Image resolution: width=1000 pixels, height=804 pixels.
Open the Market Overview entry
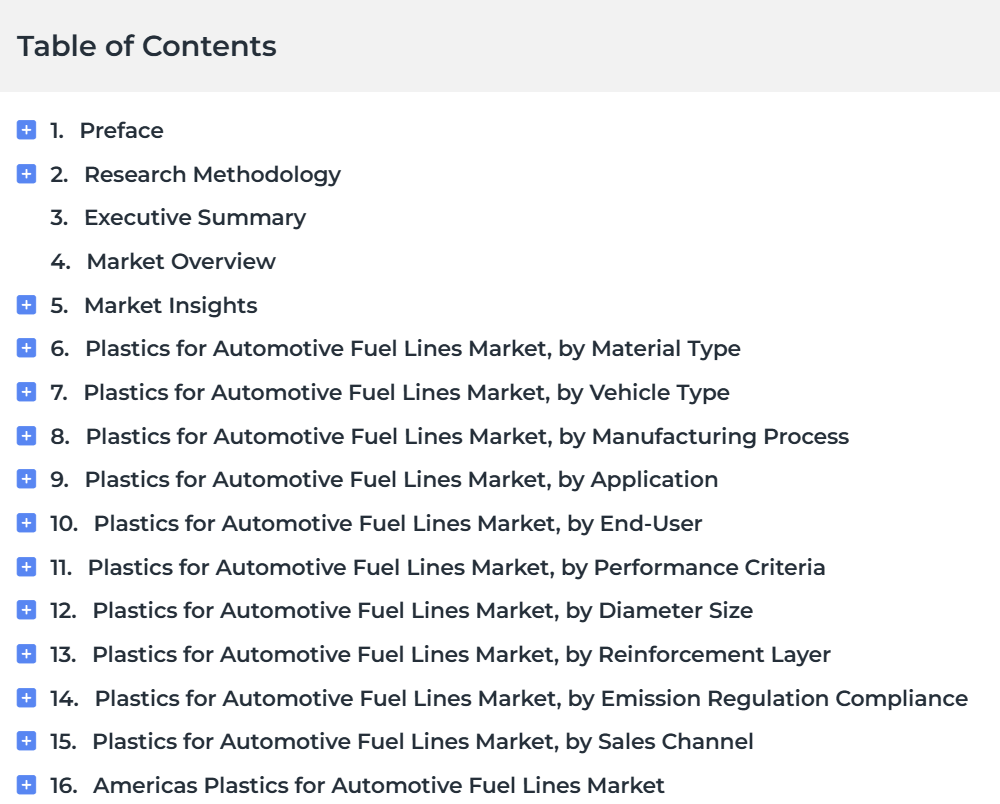(x=180, y=262)
